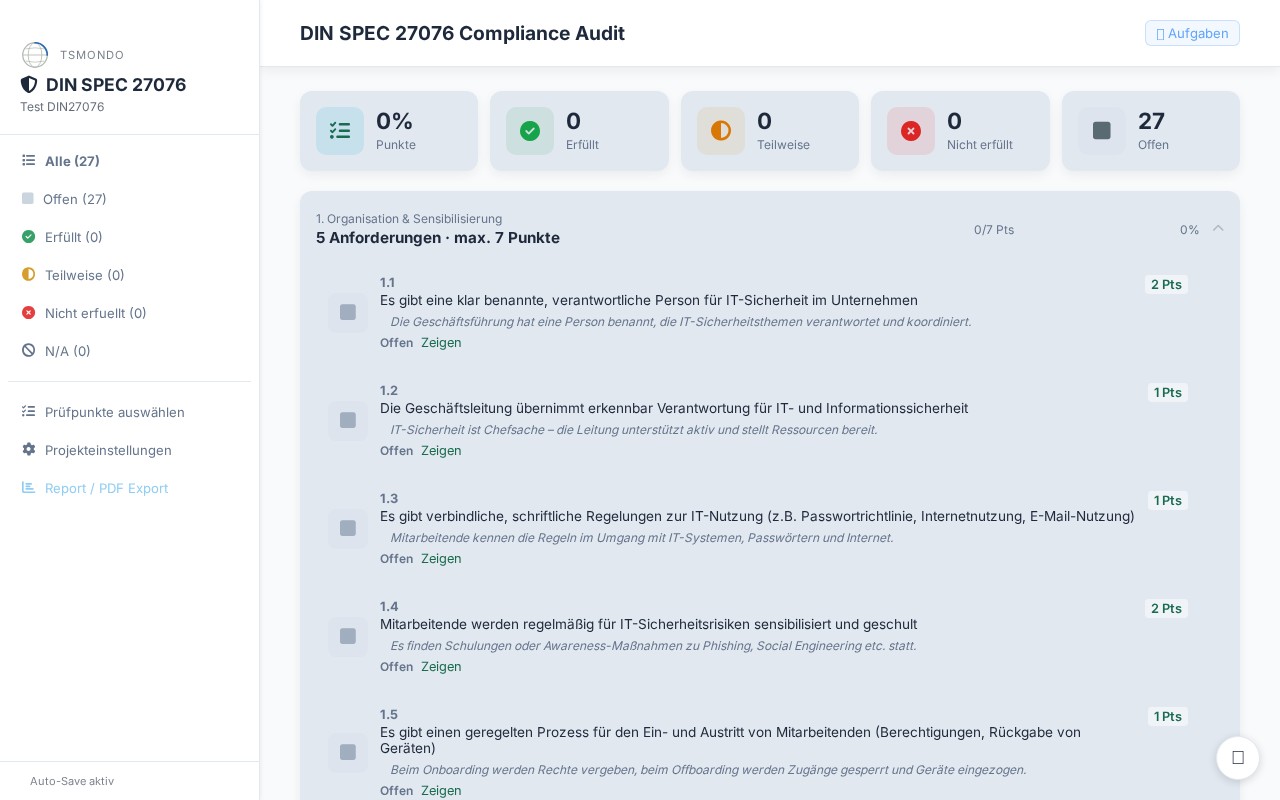Click the red X icon on Nicht erfüllt card
1280x800 pixels.
pos(911,131)
